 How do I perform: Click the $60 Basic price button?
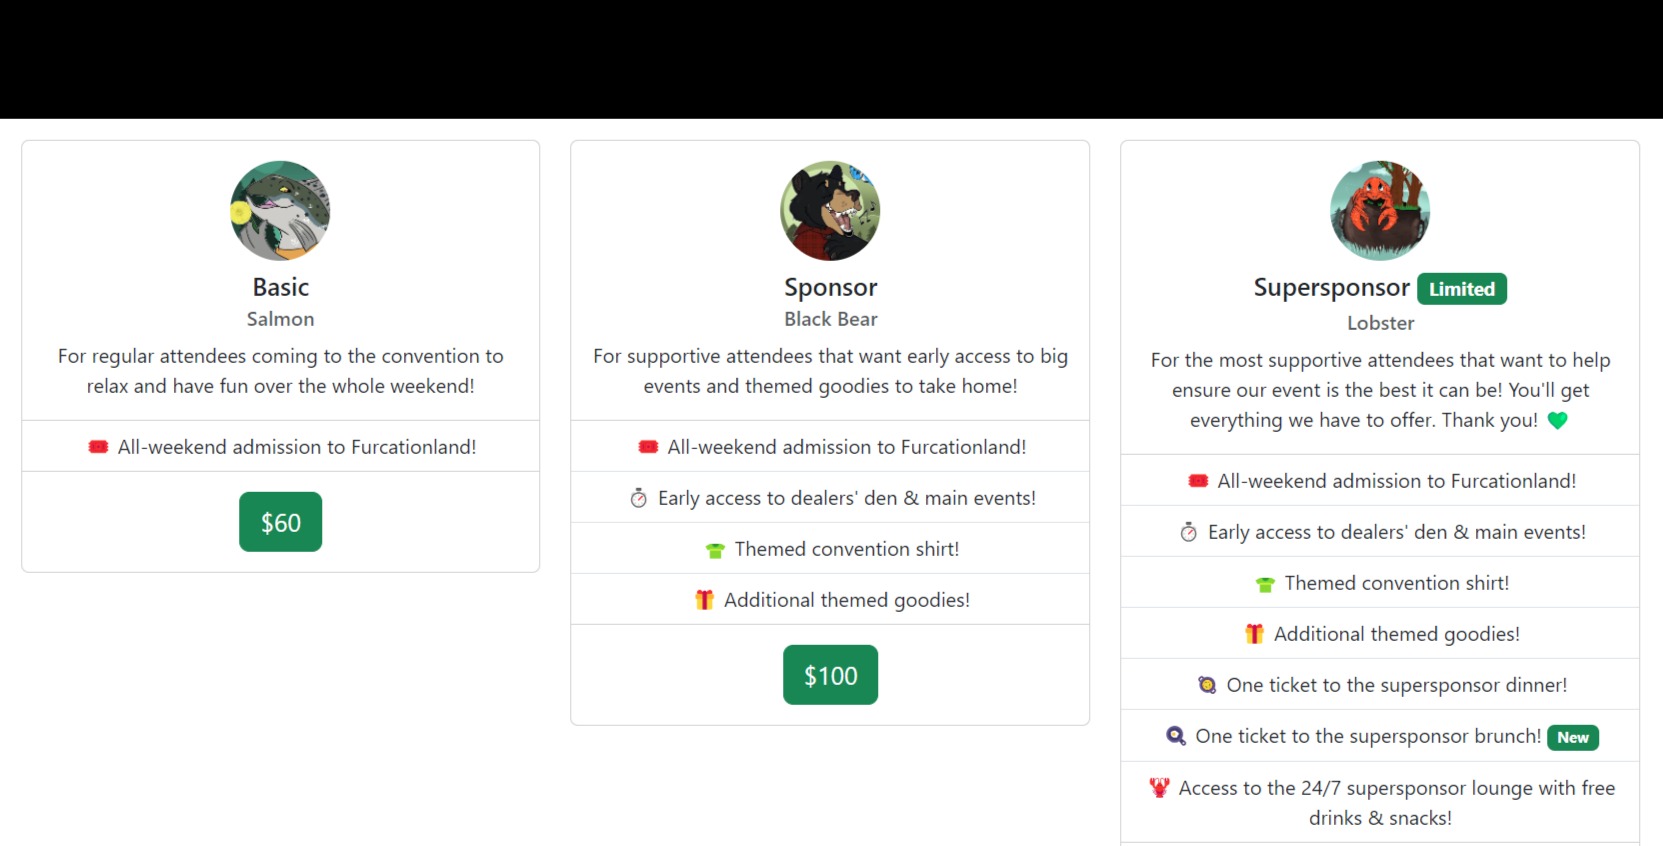280,522
